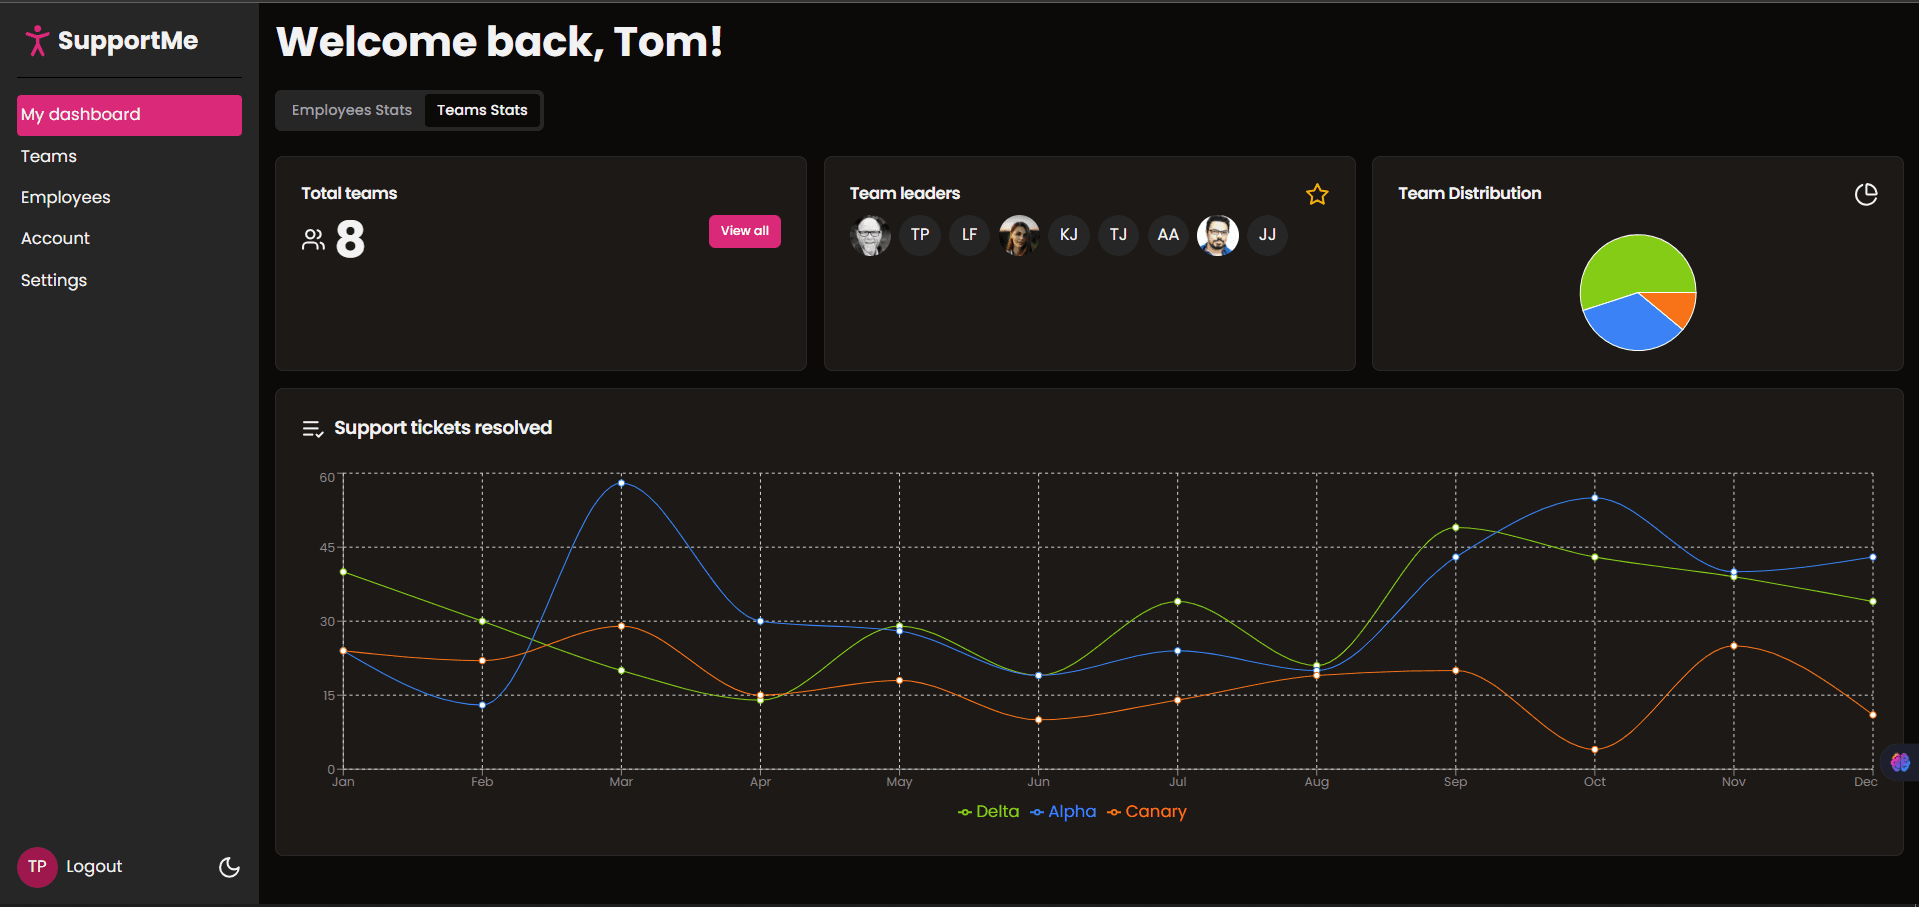Screen dimensions: 1919x907
Task: Open the Team leaders favorites star icon
Action: point(1317,194)
